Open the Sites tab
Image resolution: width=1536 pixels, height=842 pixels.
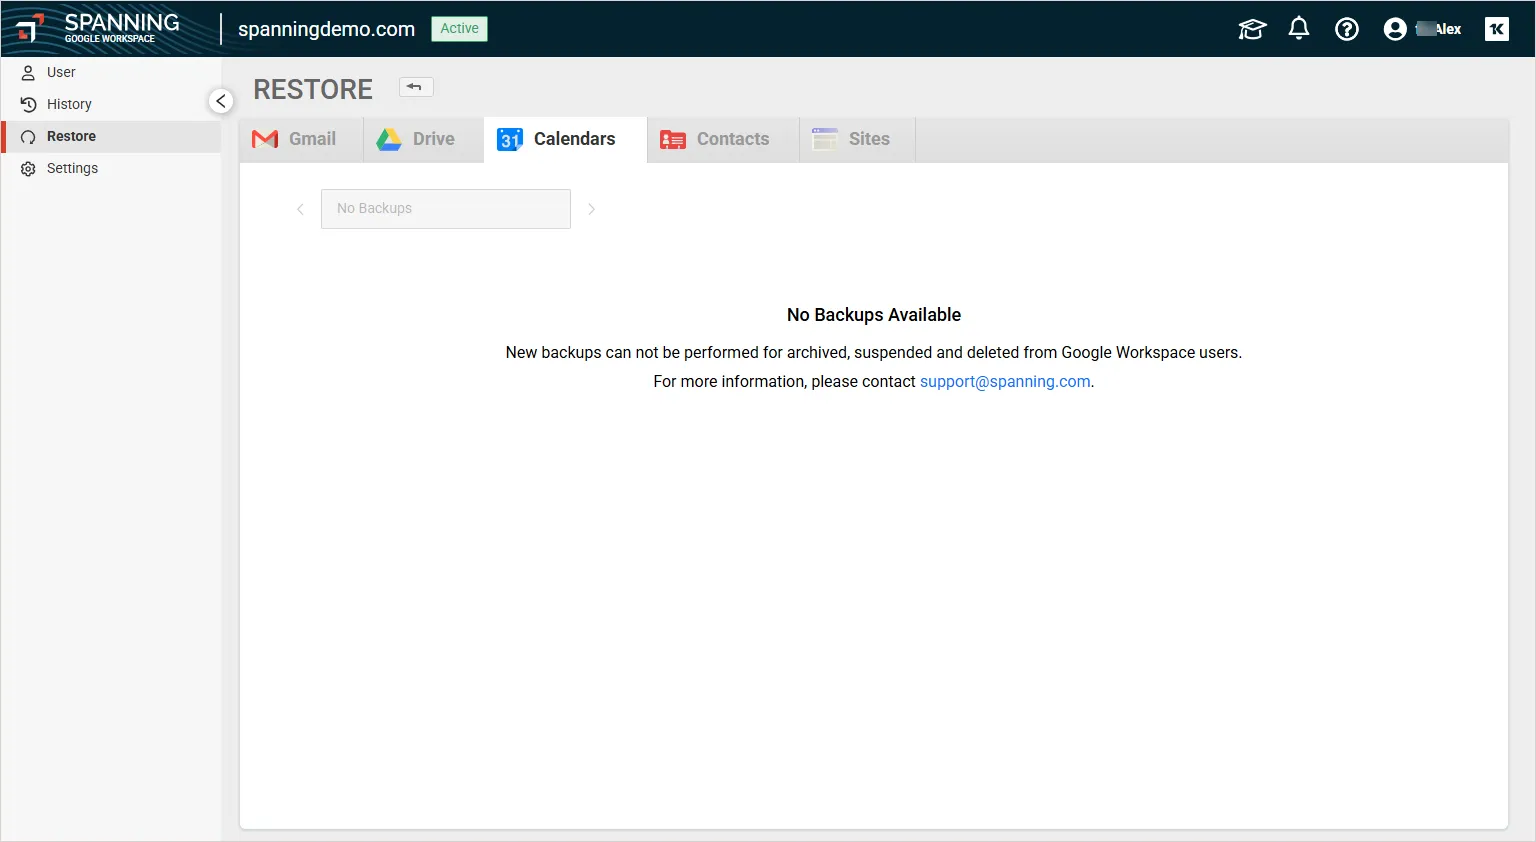click(x=852, y=139)
